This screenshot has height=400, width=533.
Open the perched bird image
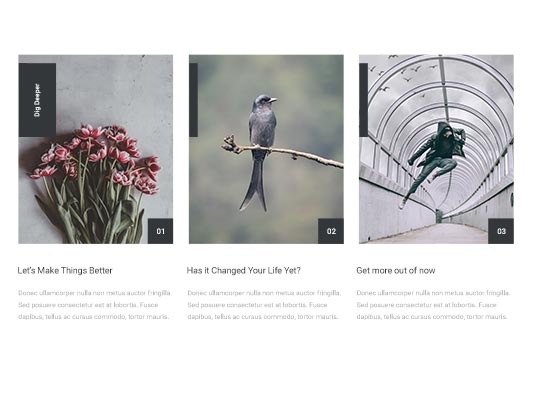[x=266, y=149]
